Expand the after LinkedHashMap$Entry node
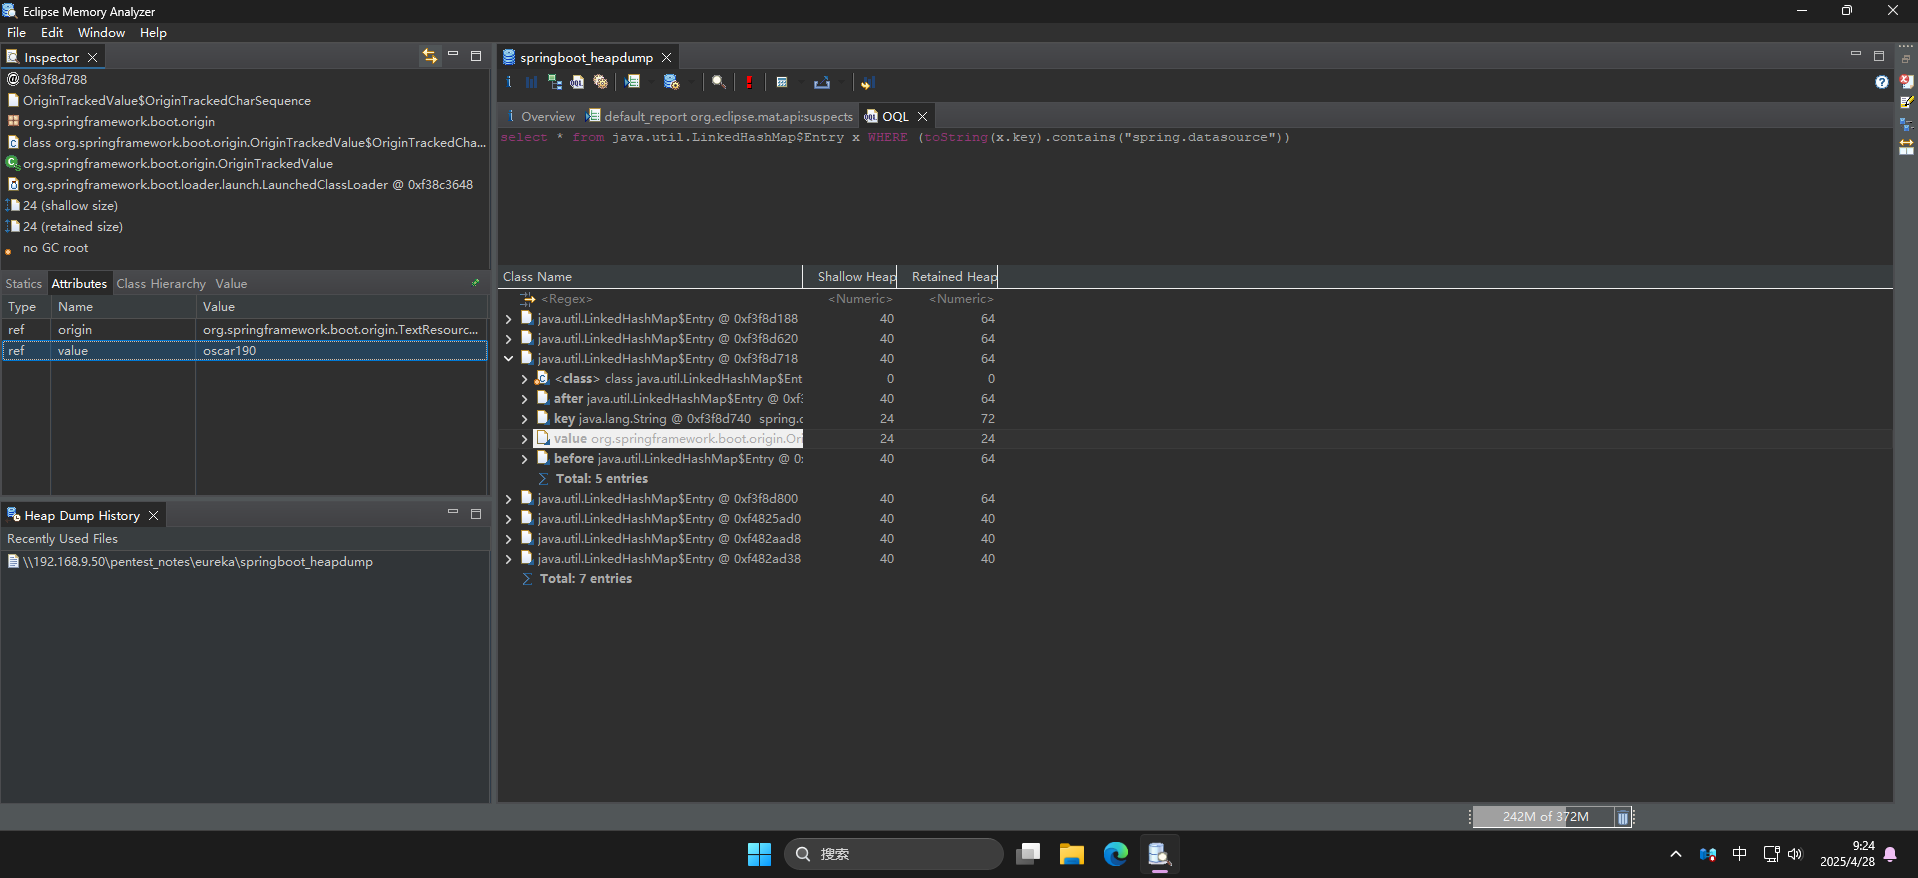 tap(524, 399)
